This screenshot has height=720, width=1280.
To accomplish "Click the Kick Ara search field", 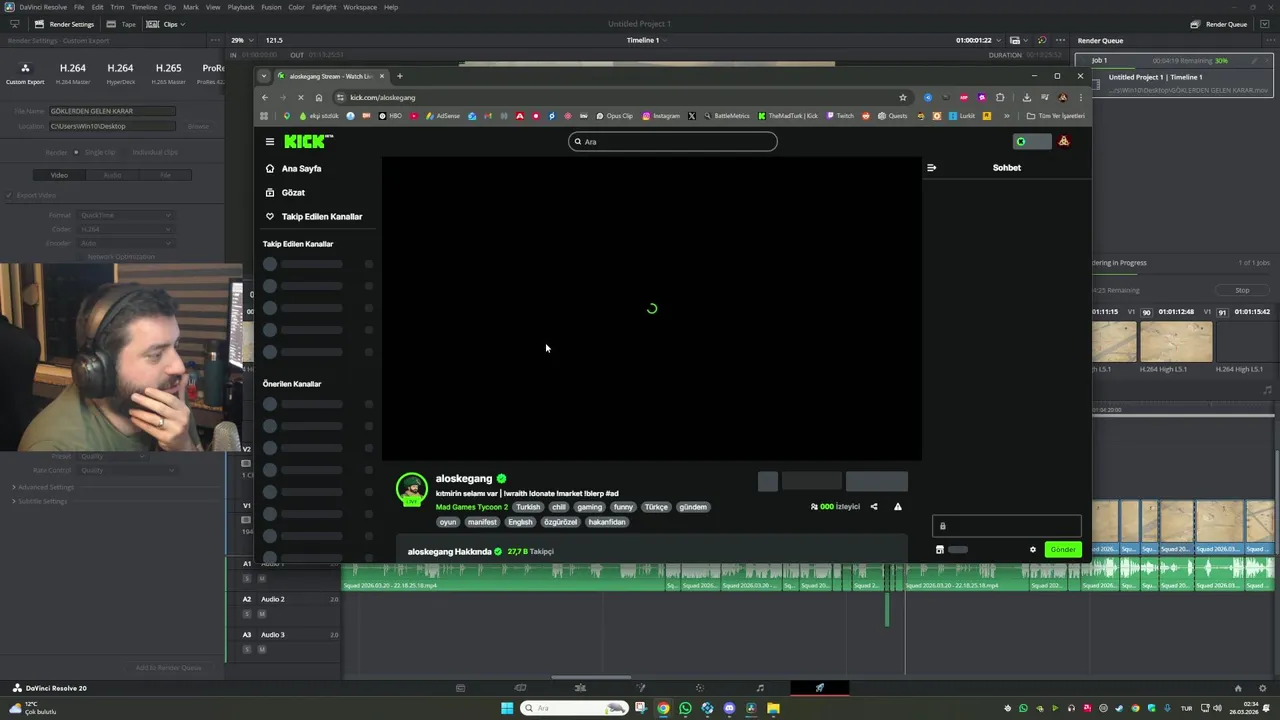I will pos(672,141).
